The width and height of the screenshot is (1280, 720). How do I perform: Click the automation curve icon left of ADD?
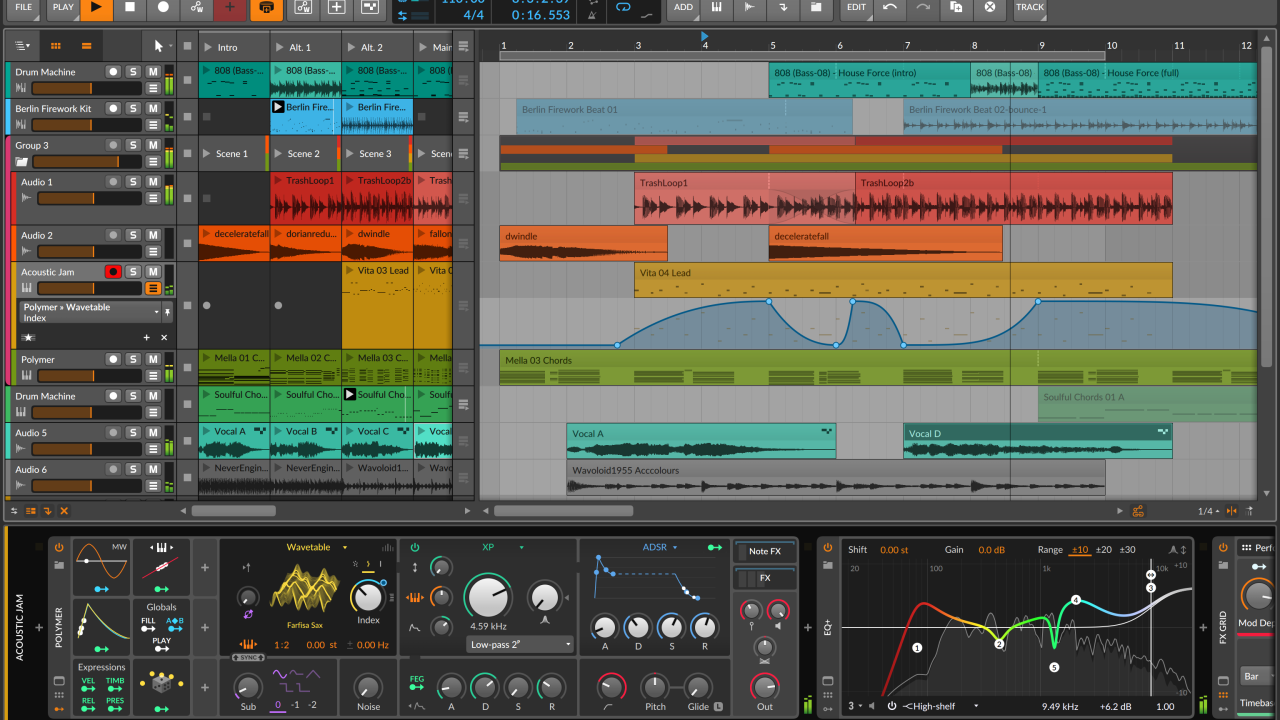tap(646, 14)
